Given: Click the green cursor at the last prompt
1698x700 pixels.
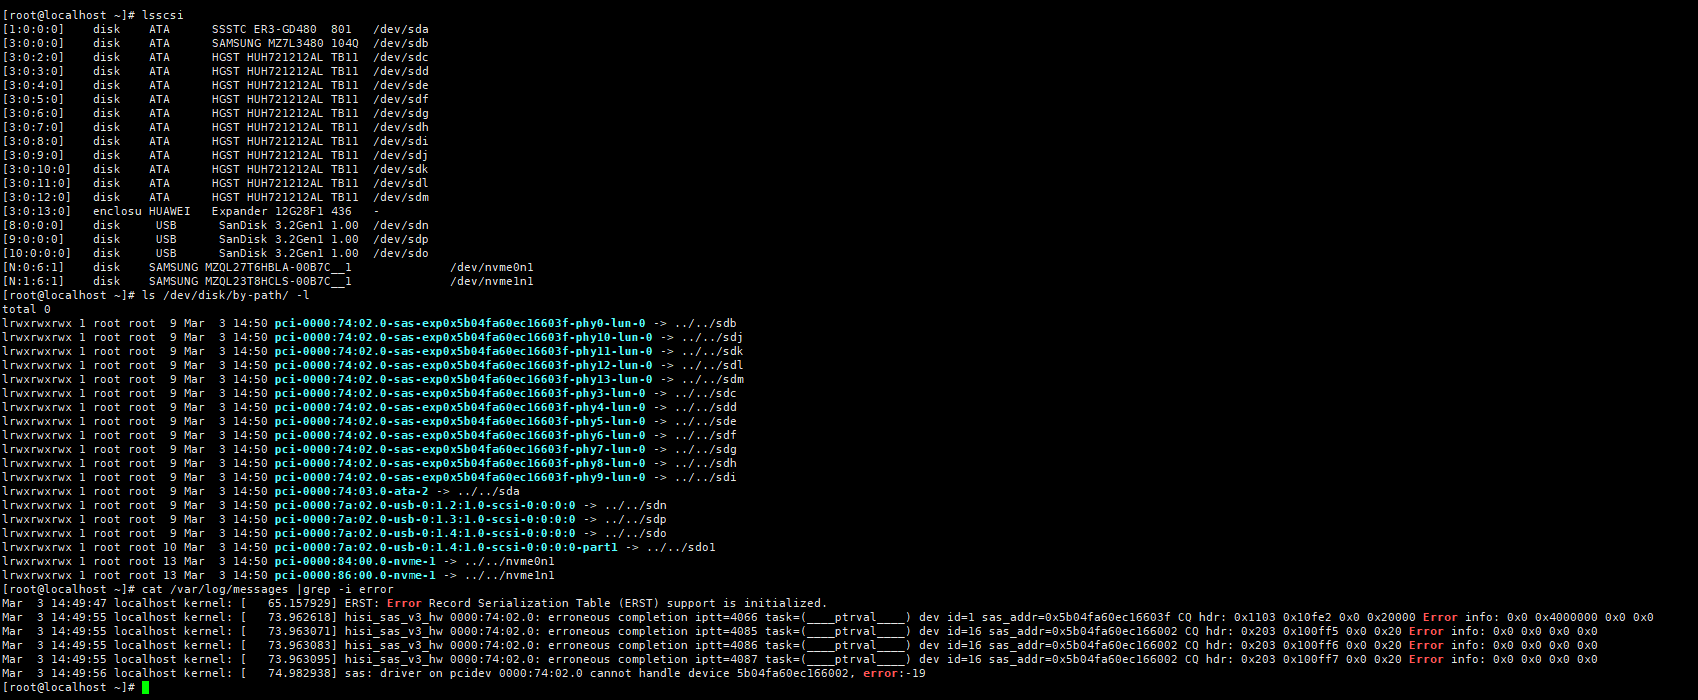Looking at the screenshot, I should [x=145, y=688].
